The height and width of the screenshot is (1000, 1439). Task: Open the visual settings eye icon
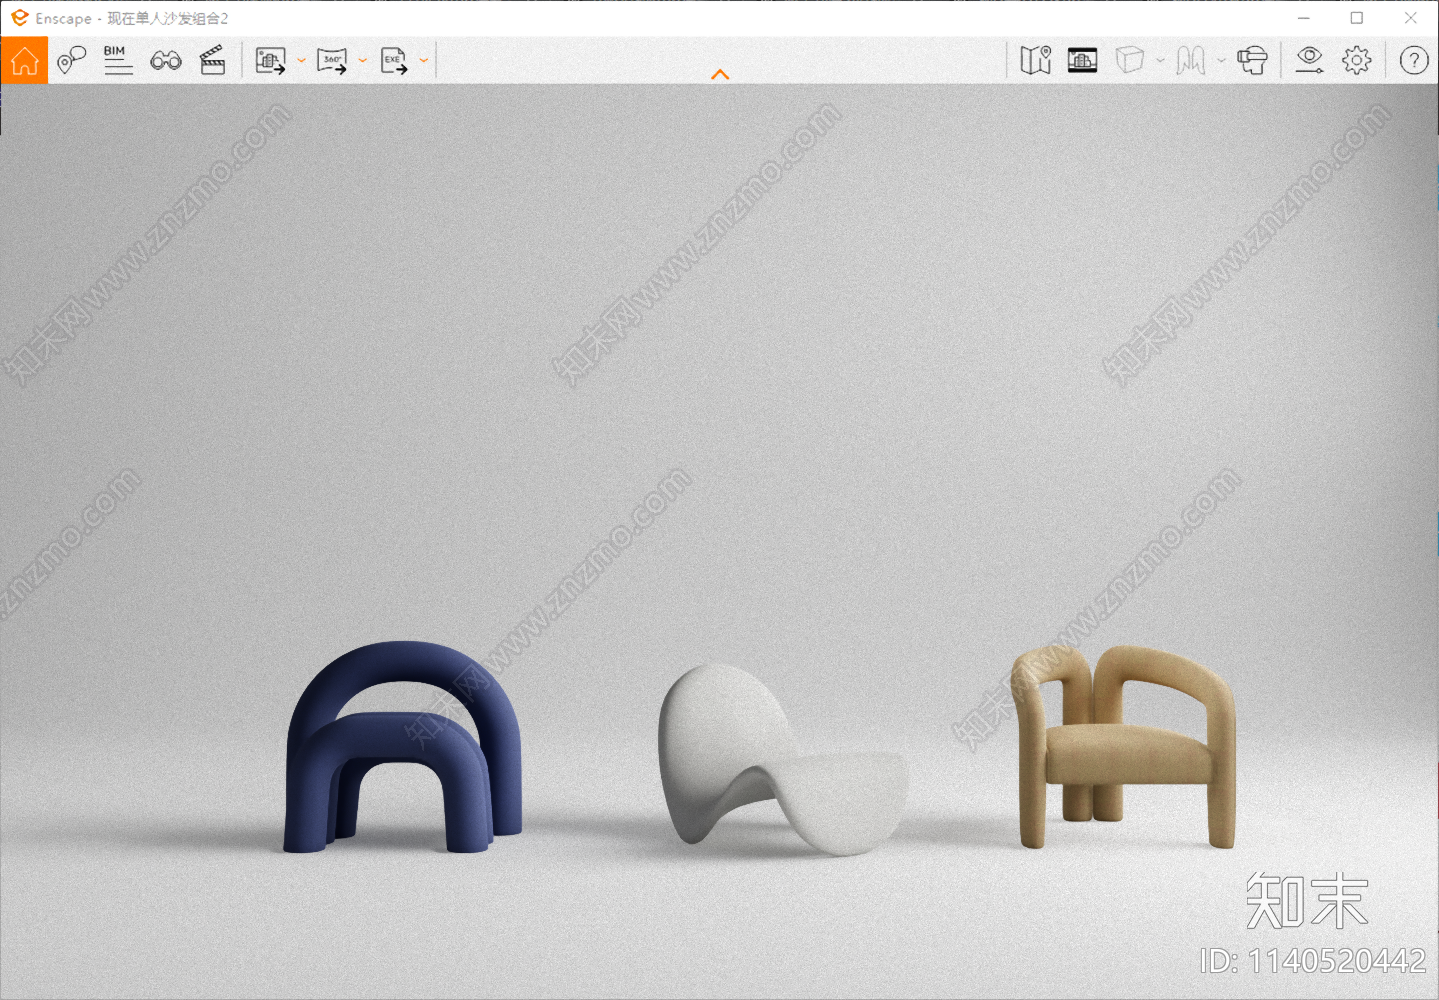pyautogui.click(x=1309, y=60)
